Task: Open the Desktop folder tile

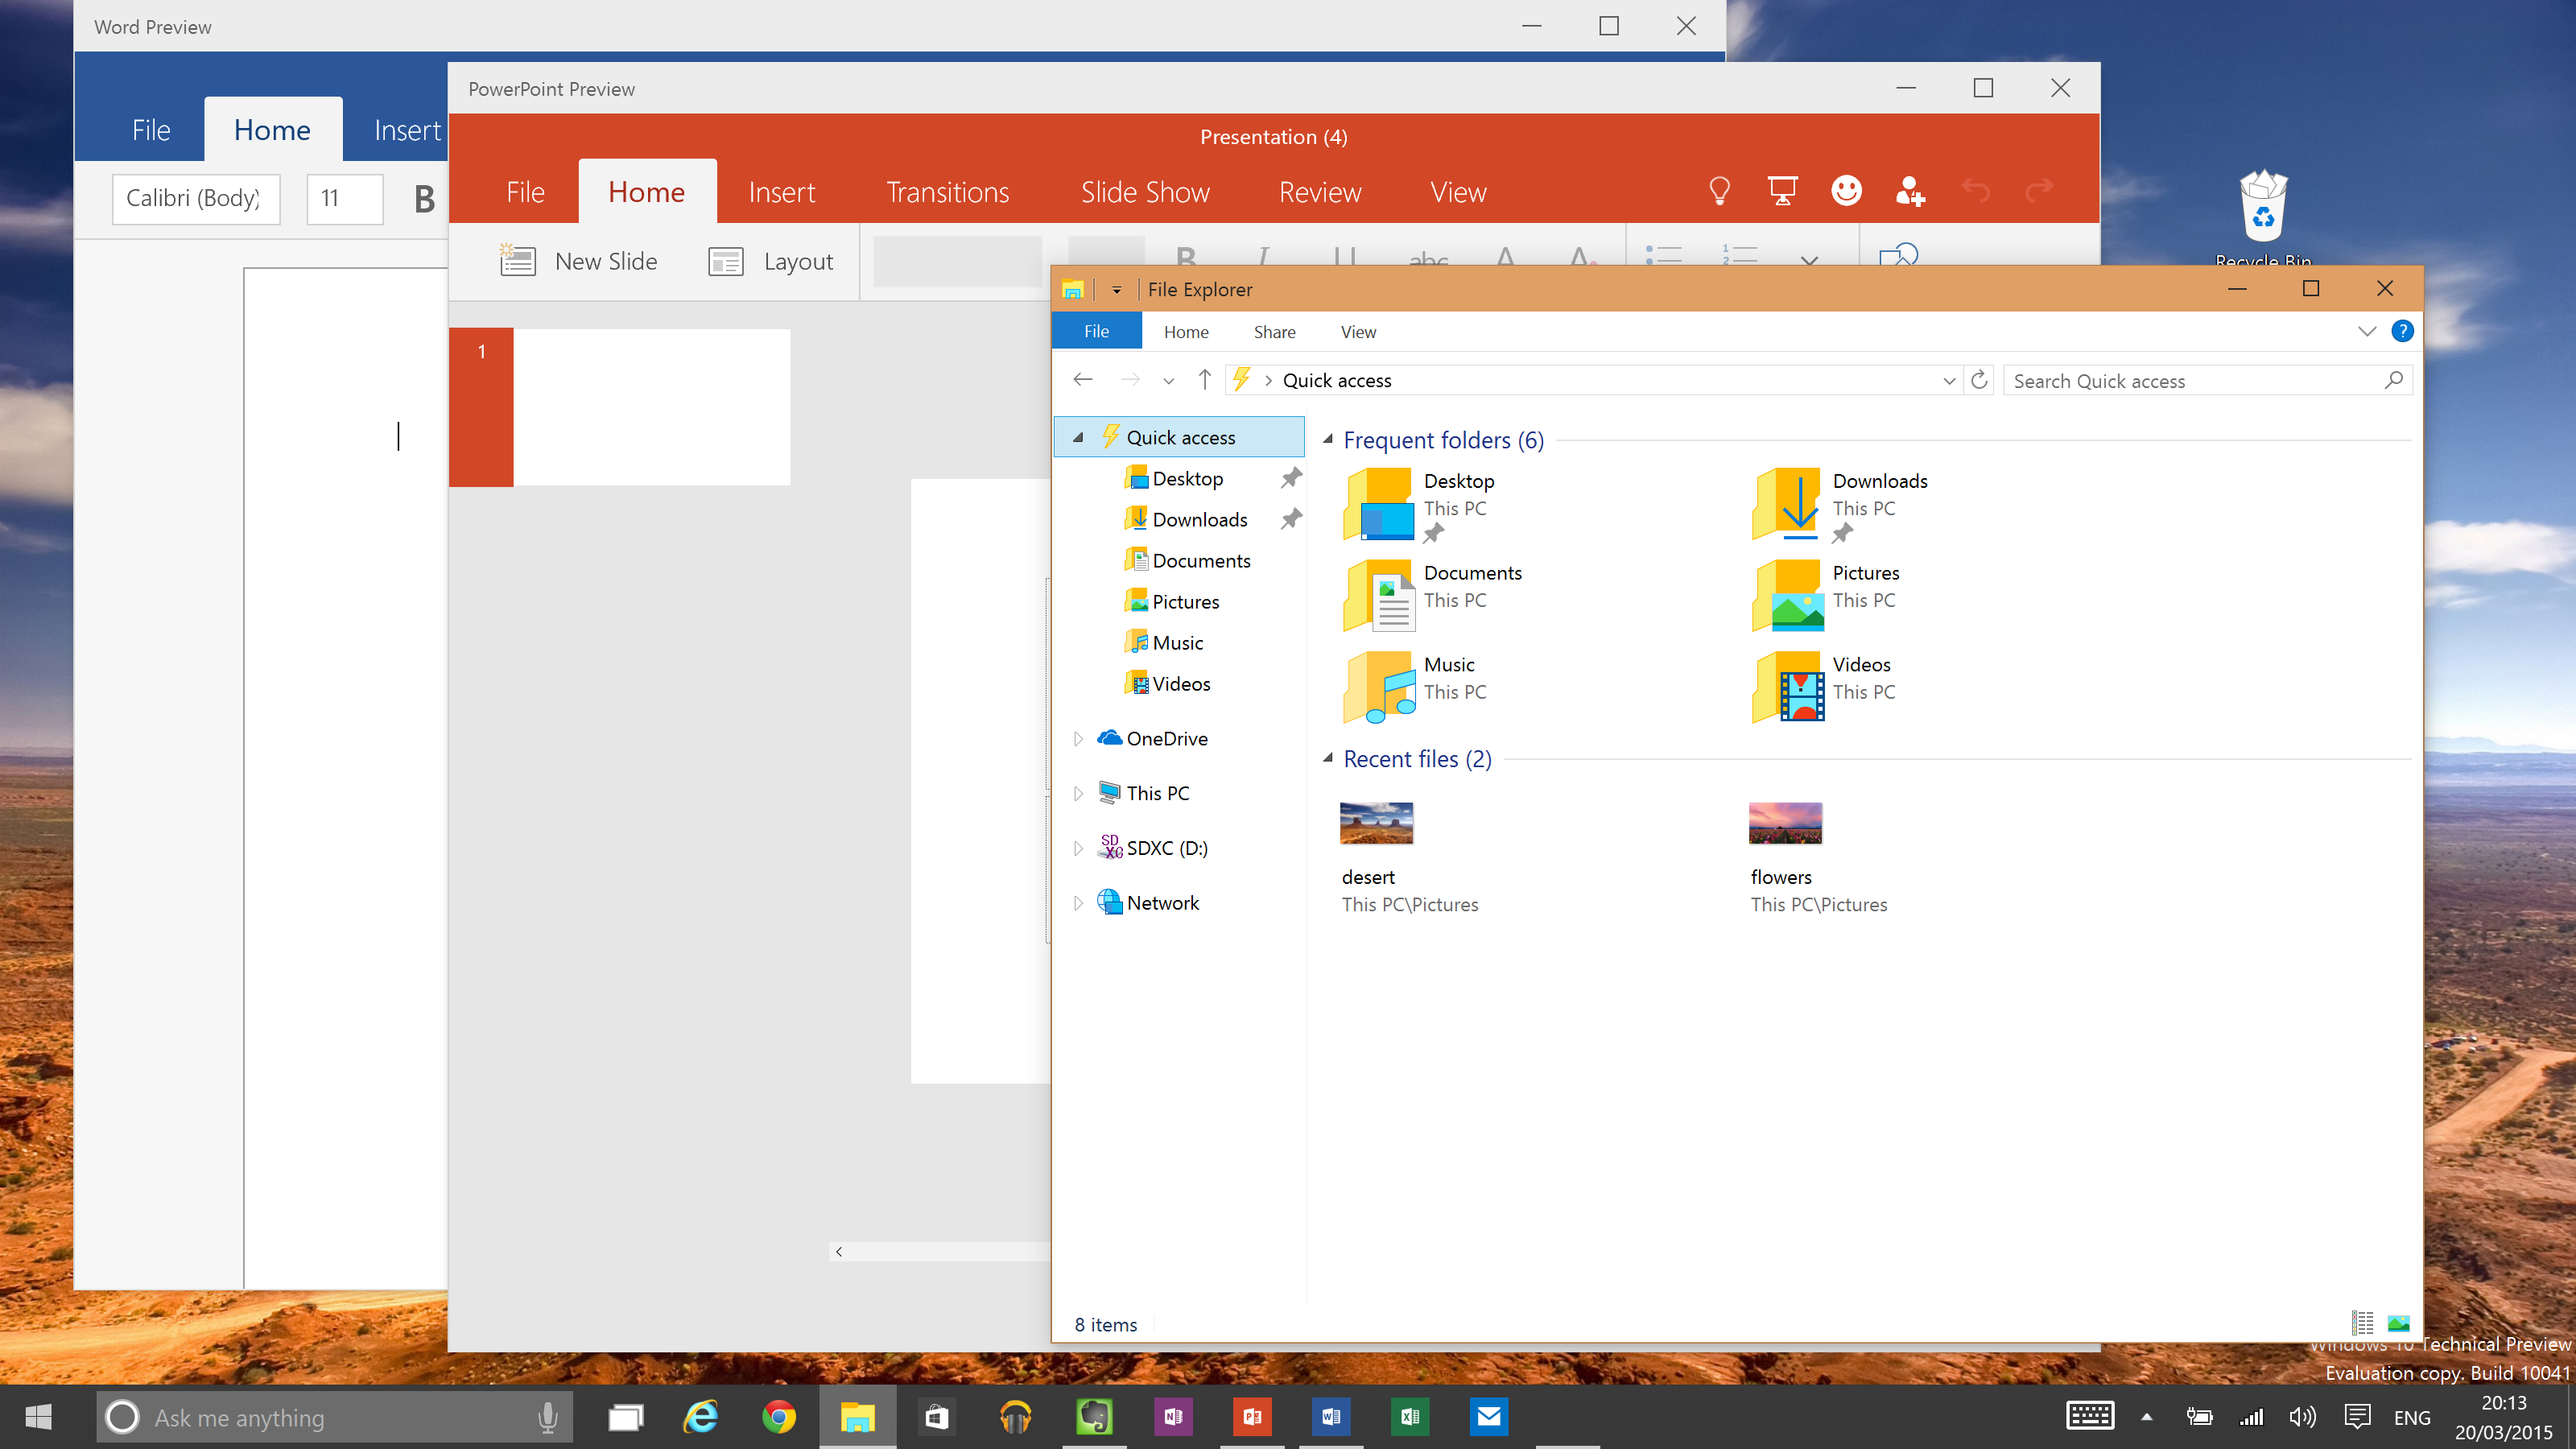Action: [x=1420, y=505]
